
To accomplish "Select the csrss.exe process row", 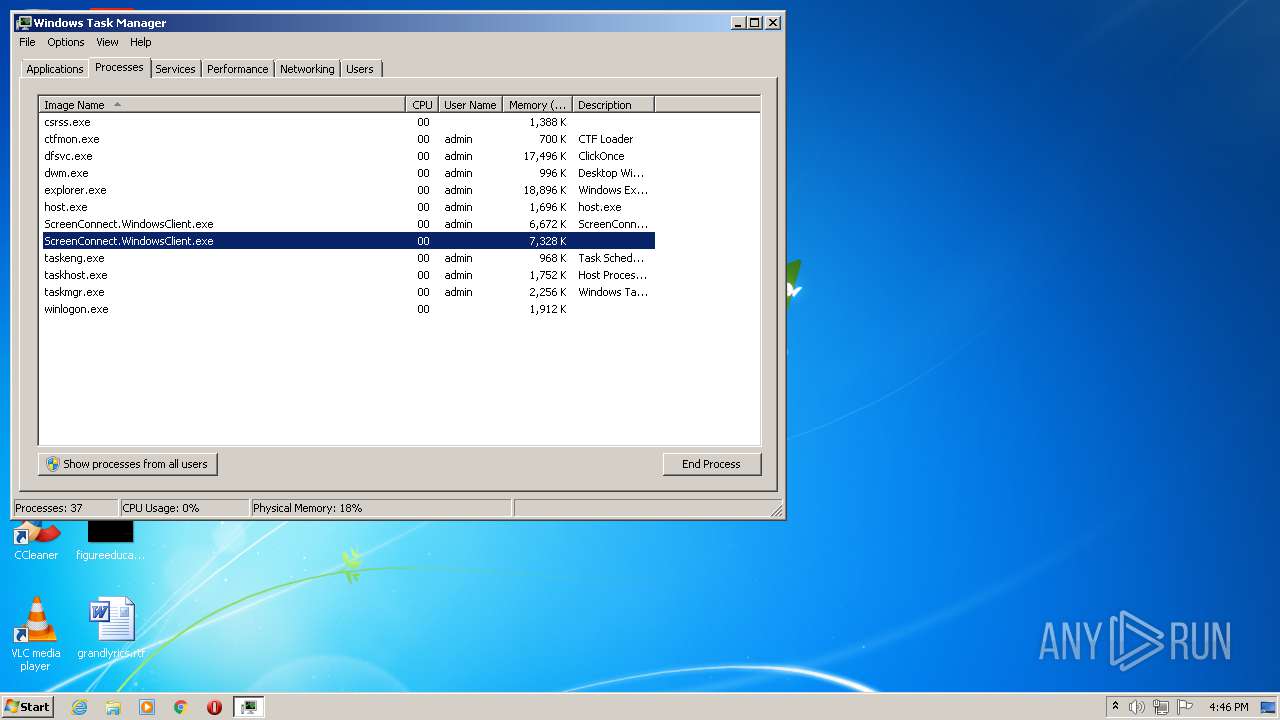I will point(347,122).
